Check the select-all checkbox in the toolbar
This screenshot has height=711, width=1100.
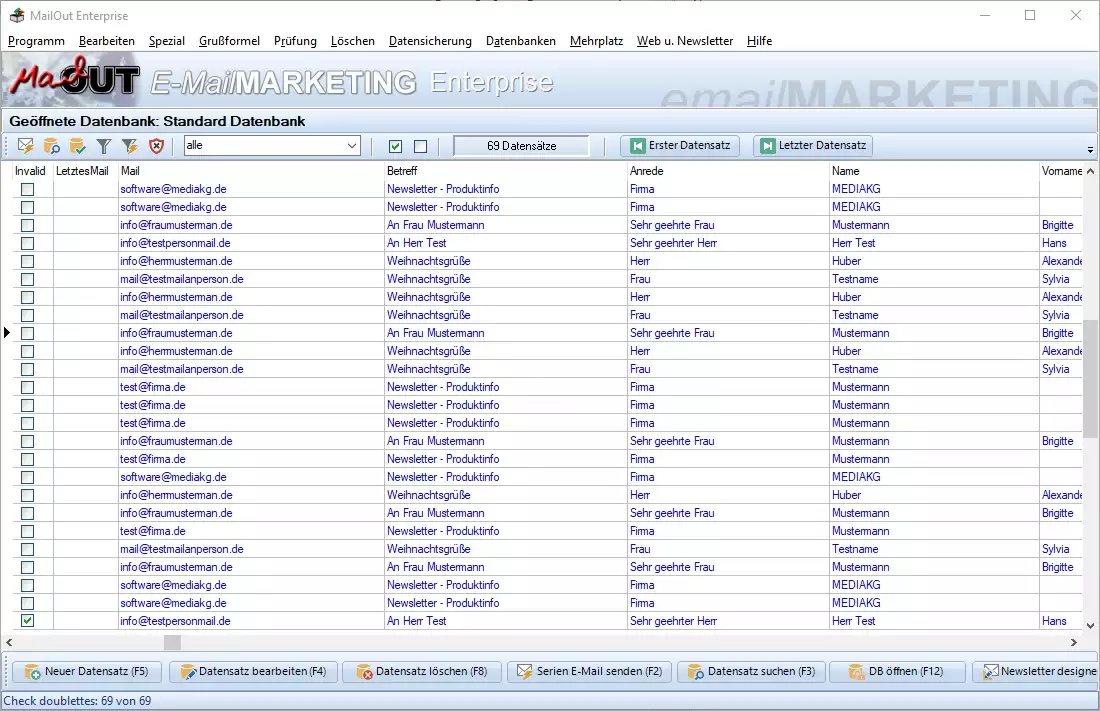point(395,147)
